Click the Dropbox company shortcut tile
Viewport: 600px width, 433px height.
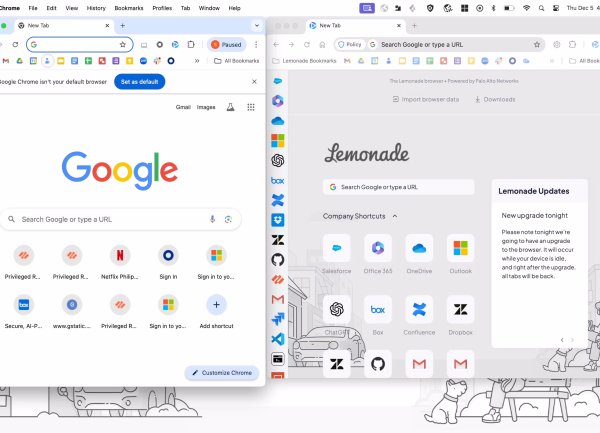click(461, 309)
